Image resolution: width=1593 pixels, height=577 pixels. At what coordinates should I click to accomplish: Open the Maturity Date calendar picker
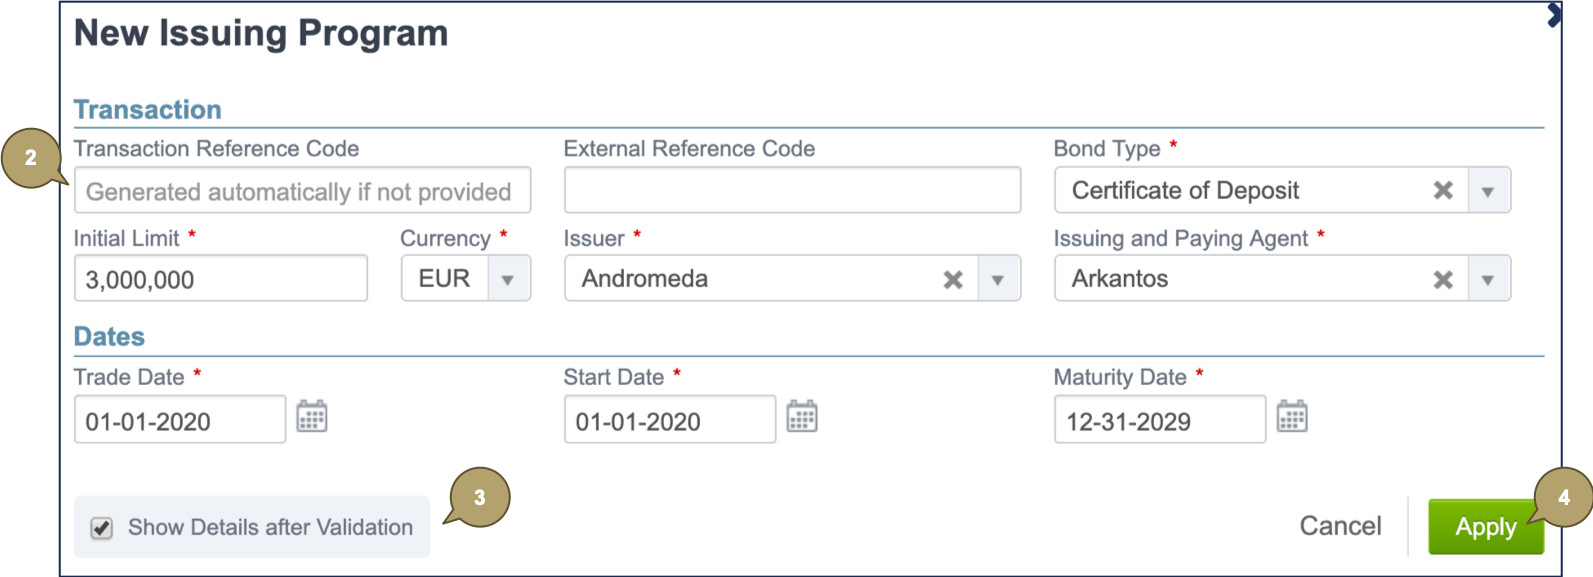1292,416
